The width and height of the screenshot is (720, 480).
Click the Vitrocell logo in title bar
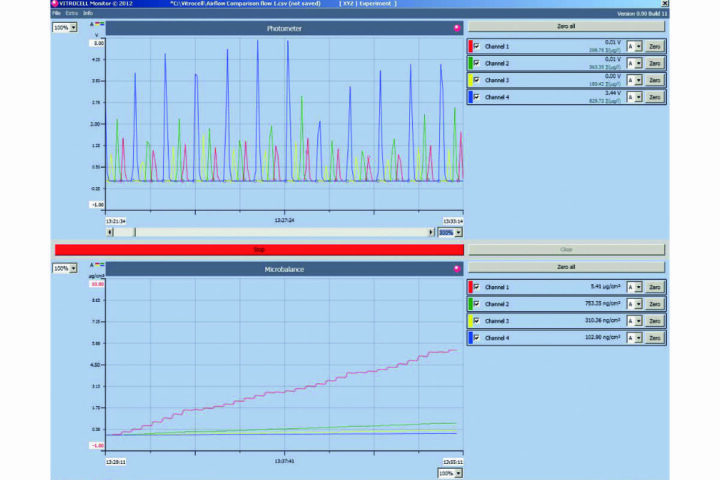coord(54,4)
